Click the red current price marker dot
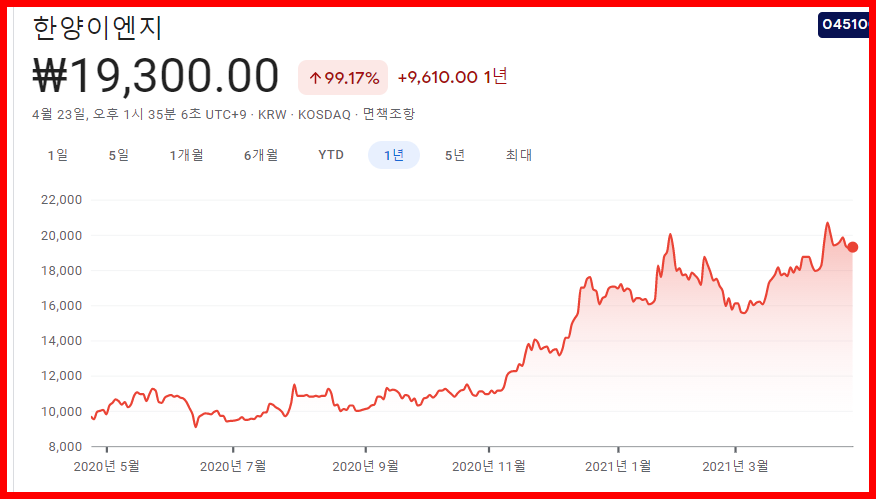Viewport: 876px width, 499px height. 853,247
